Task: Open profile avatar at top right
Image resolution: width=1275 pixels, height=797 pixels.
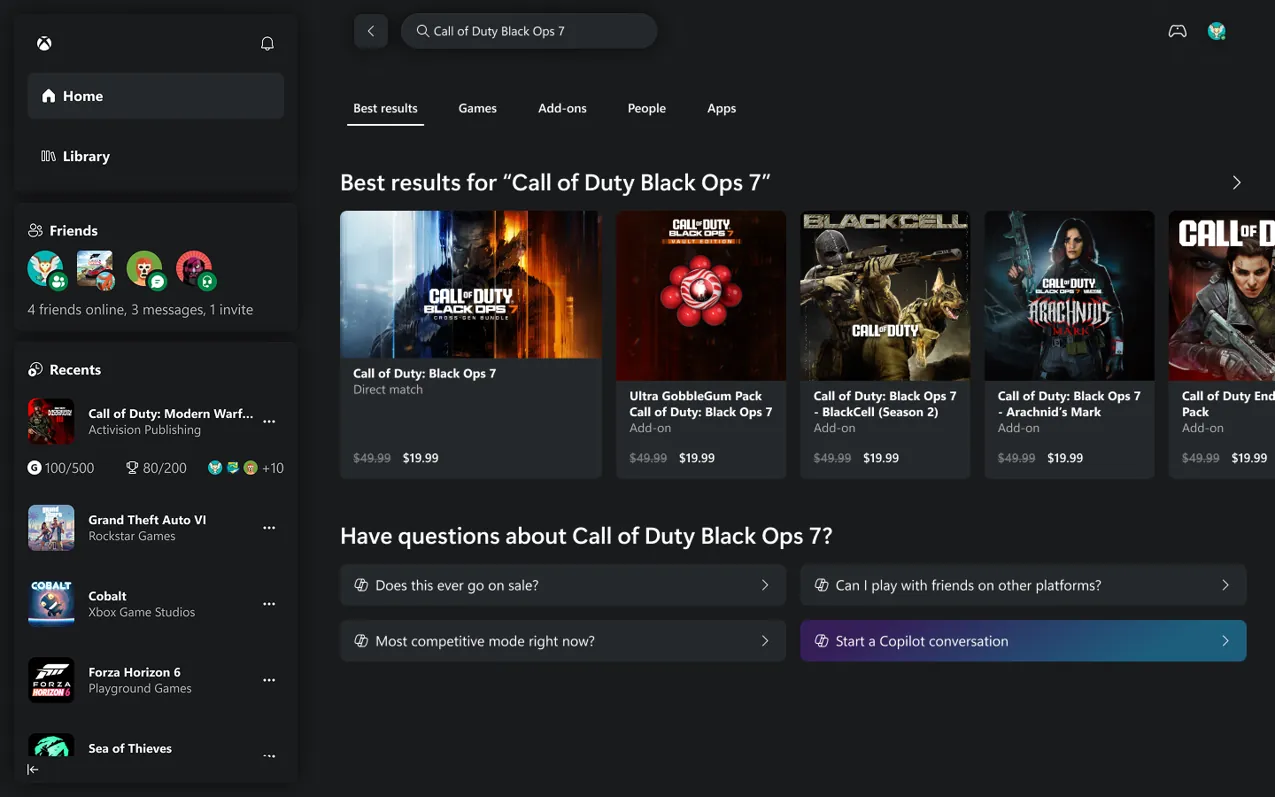Action: pos(1217,31)
